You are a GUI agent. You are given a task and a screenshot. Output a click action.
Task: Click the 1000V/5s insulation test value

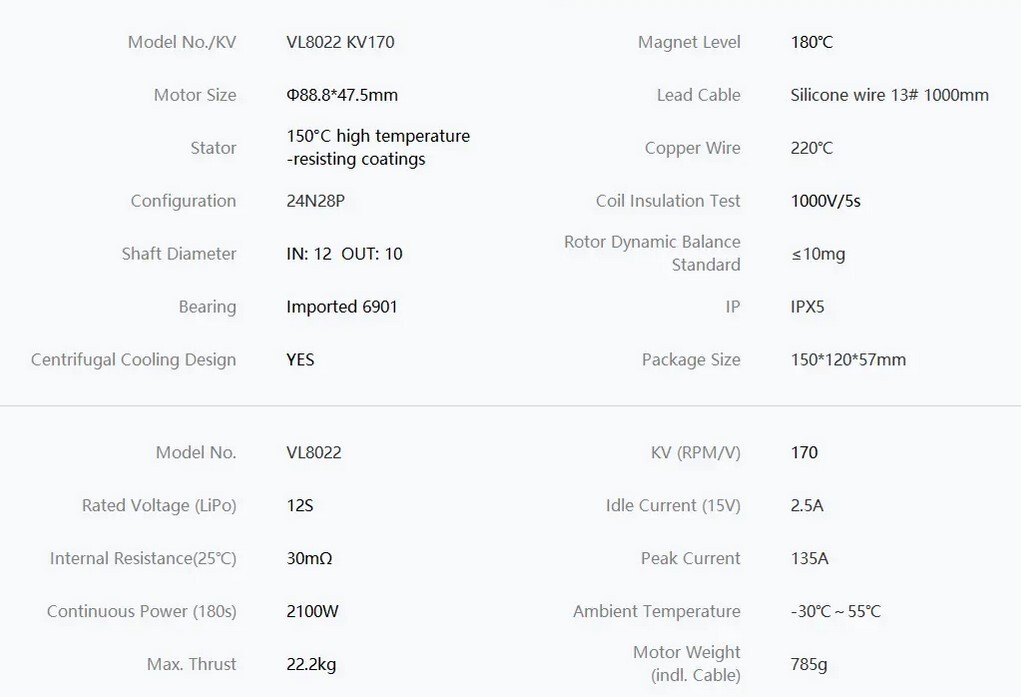point(825,201)
